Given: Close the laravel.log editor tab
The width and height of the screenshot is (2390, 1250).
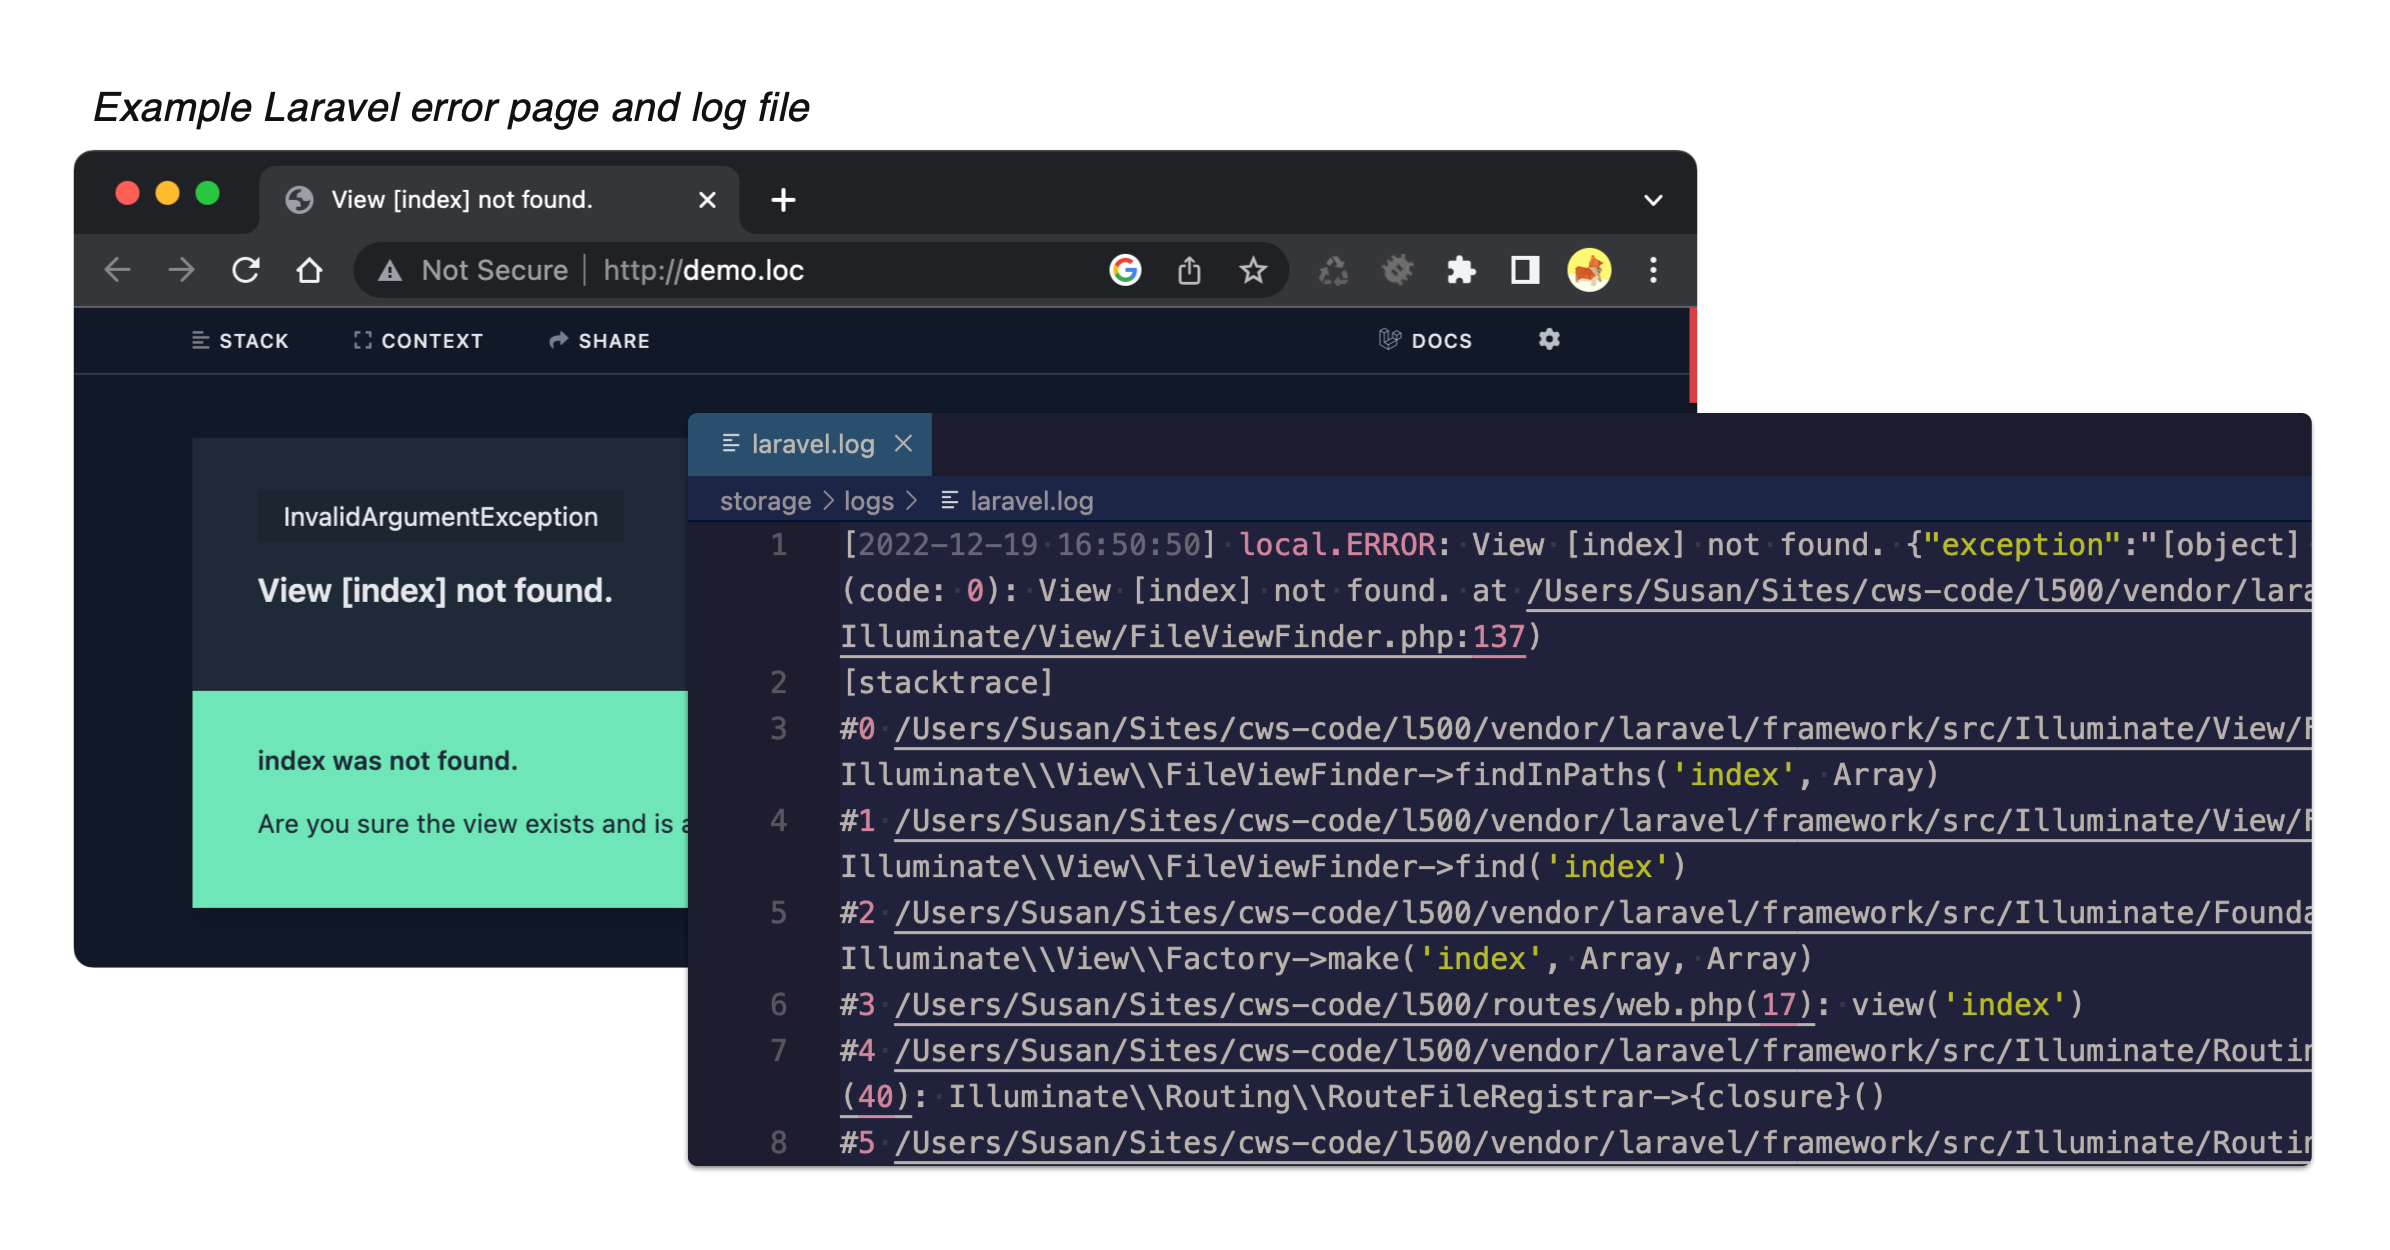Looking at the screenshot, I should pos(903,443).
